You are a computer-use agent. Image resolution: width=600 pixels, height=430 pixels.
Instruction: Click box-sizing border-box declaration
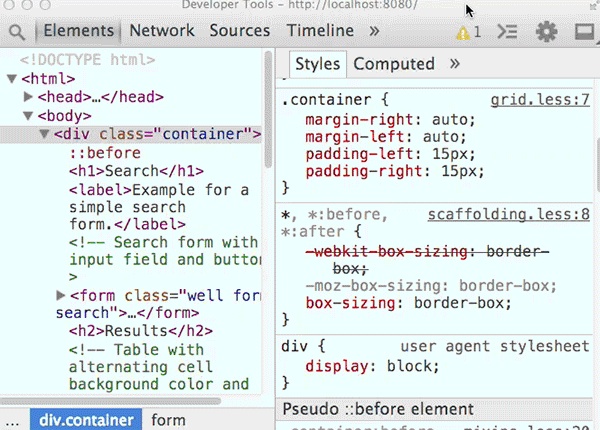tap(408, 303)
